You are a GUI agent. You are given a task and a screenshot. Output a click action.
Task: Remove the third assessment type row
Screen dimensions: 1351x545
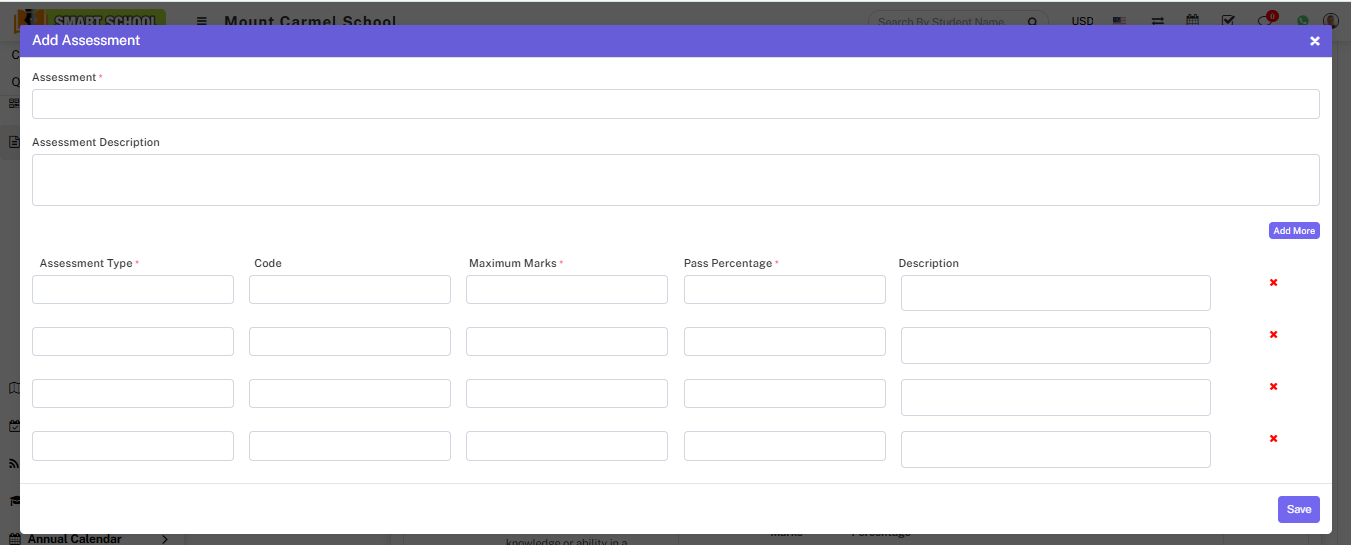[x=1273, y=387]
